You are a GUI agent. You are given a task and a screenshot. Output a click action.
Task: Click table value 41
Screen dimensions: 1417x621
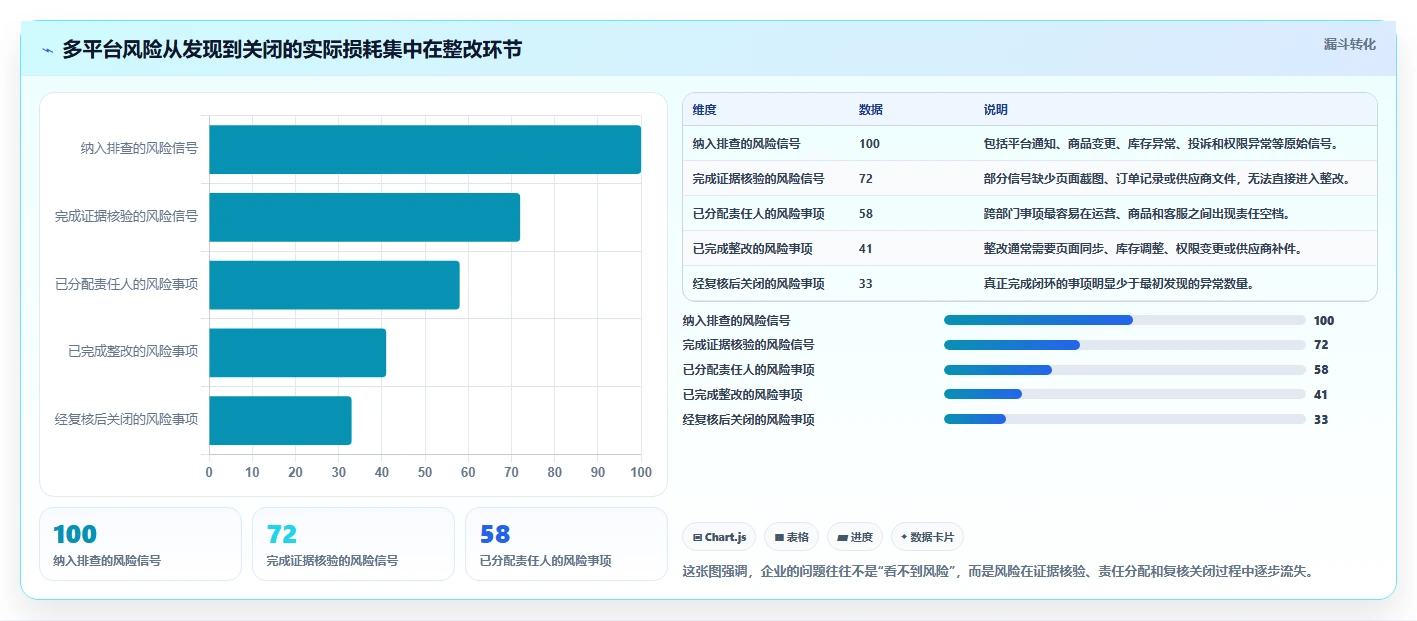pyautogui.click(x=866, y=249)
